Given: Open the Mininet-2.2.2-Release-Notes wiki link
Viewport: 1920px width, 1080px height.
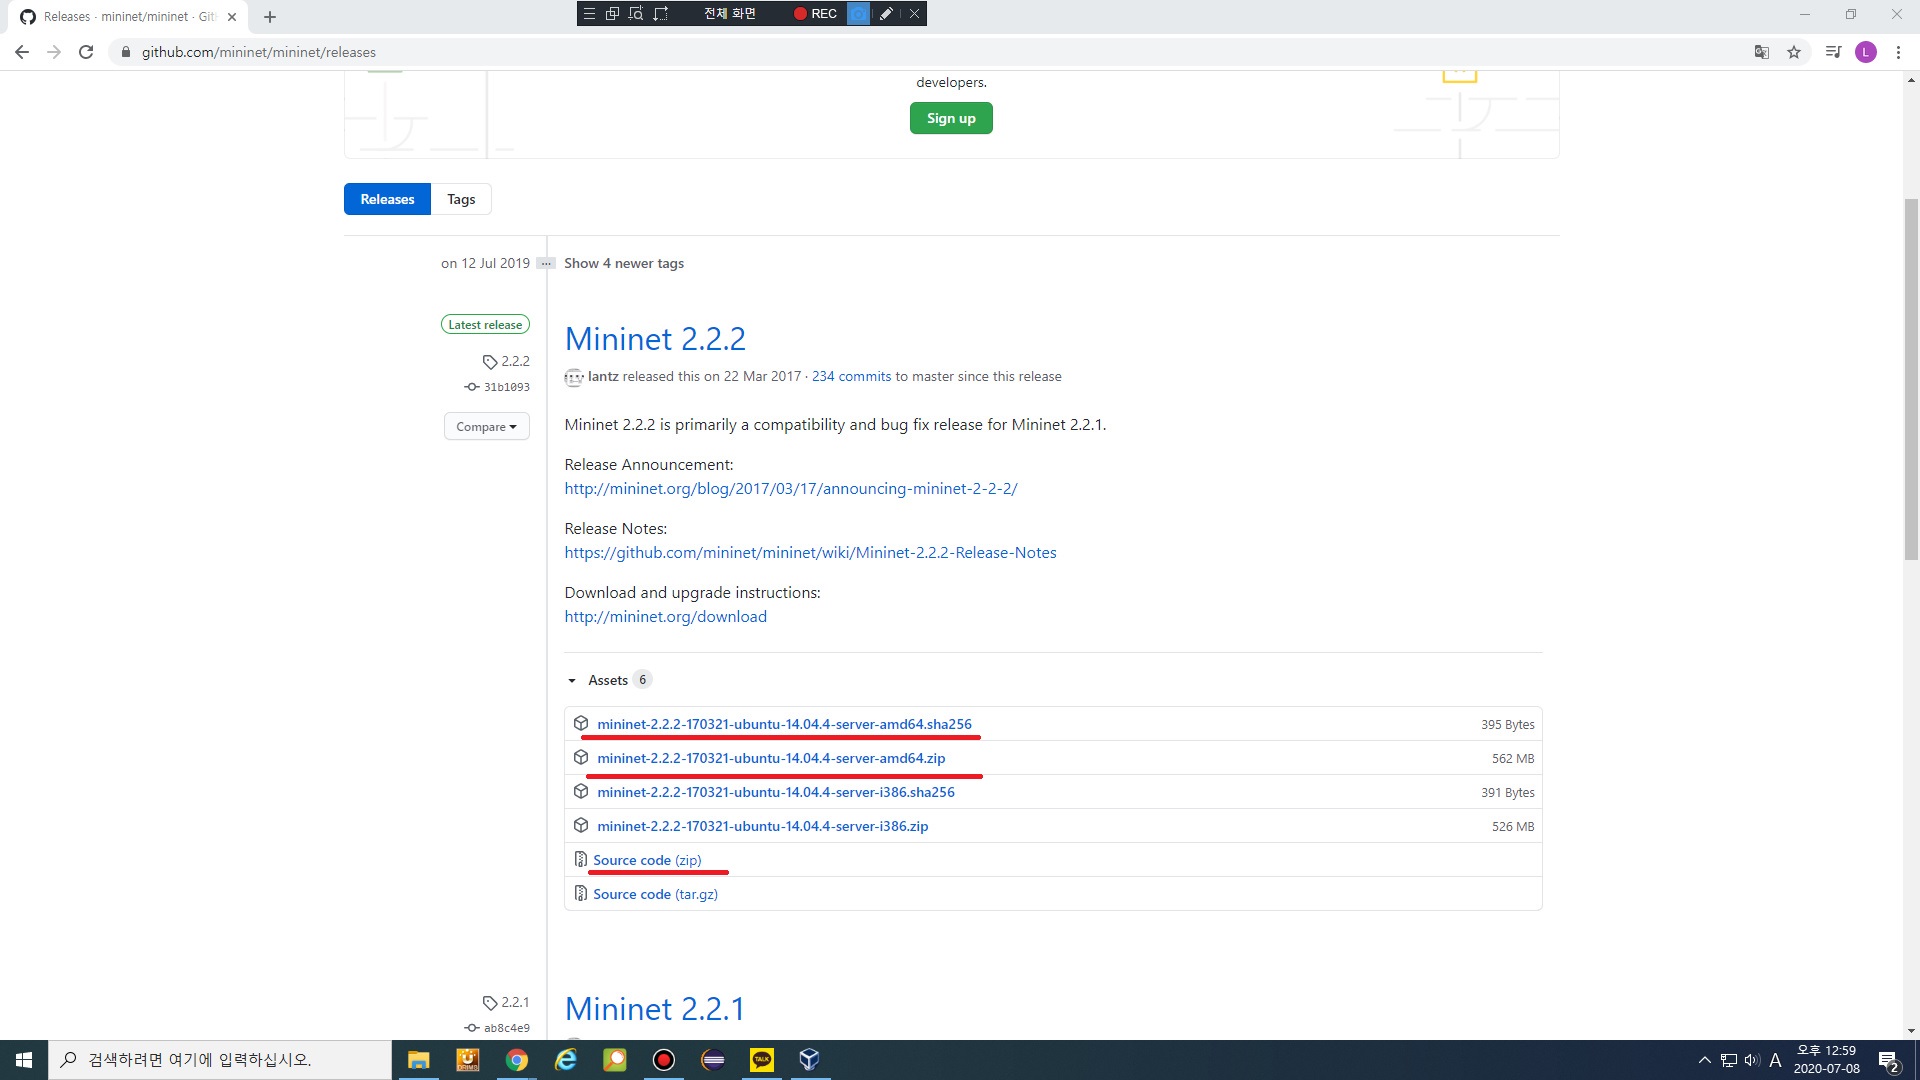Looking at the screenshot, I should (810, 553).
